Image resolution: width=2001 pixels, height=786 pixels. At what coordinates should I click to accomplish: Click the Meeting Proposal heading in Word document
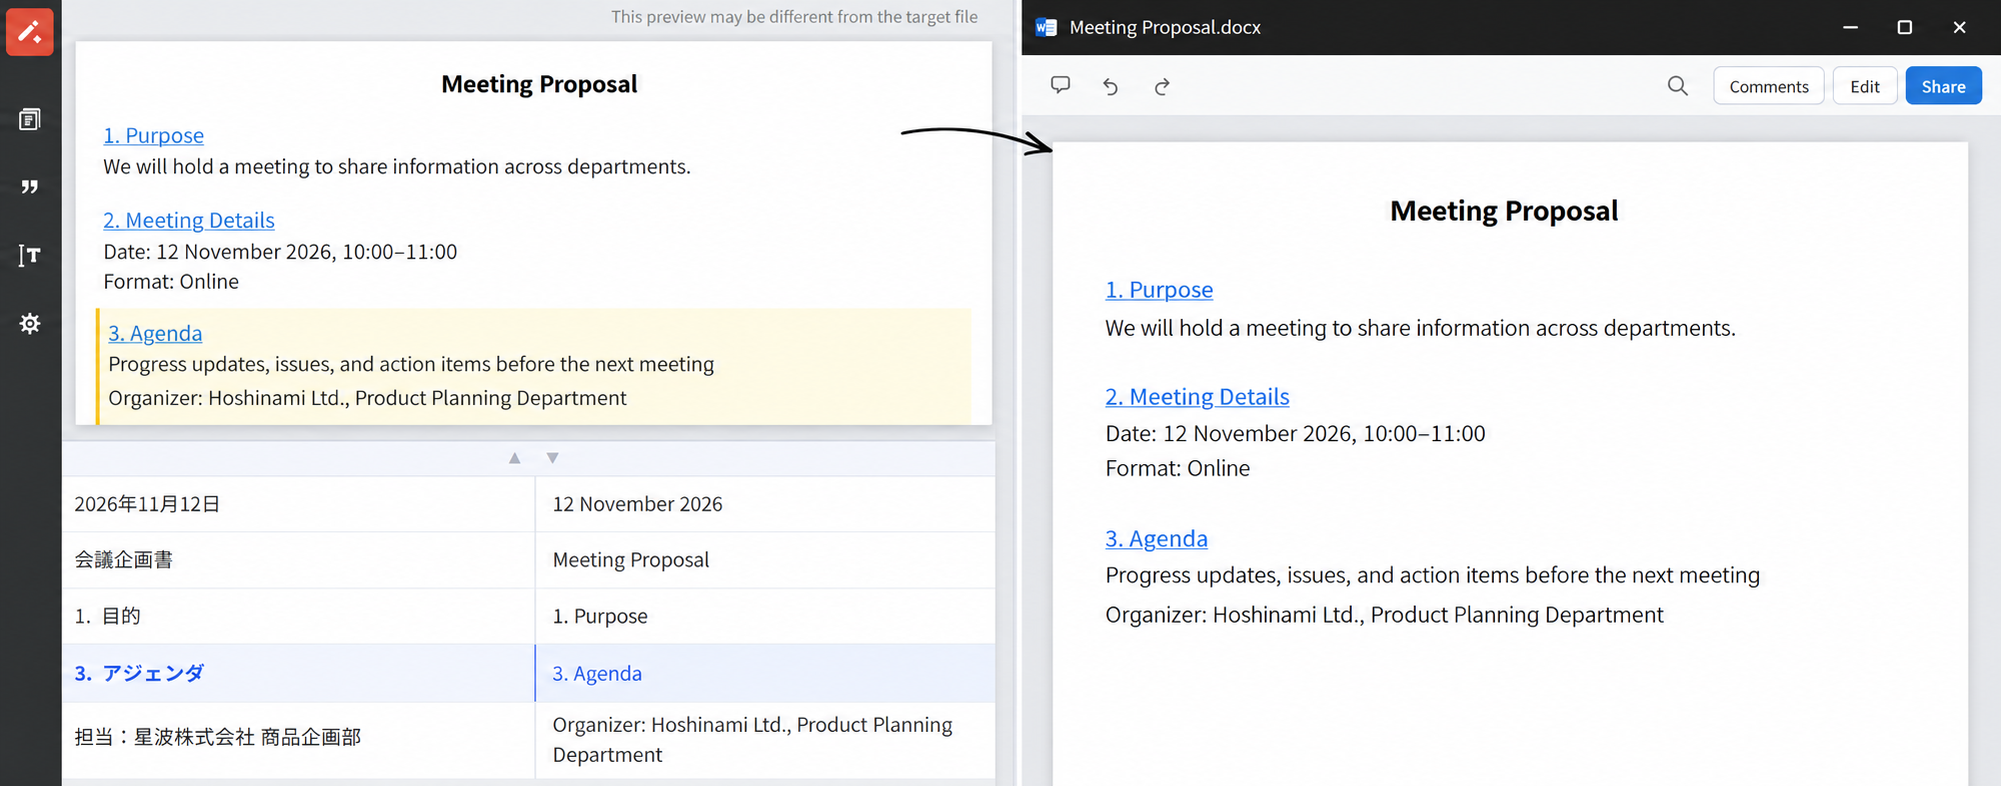(x=1503, y=211)
